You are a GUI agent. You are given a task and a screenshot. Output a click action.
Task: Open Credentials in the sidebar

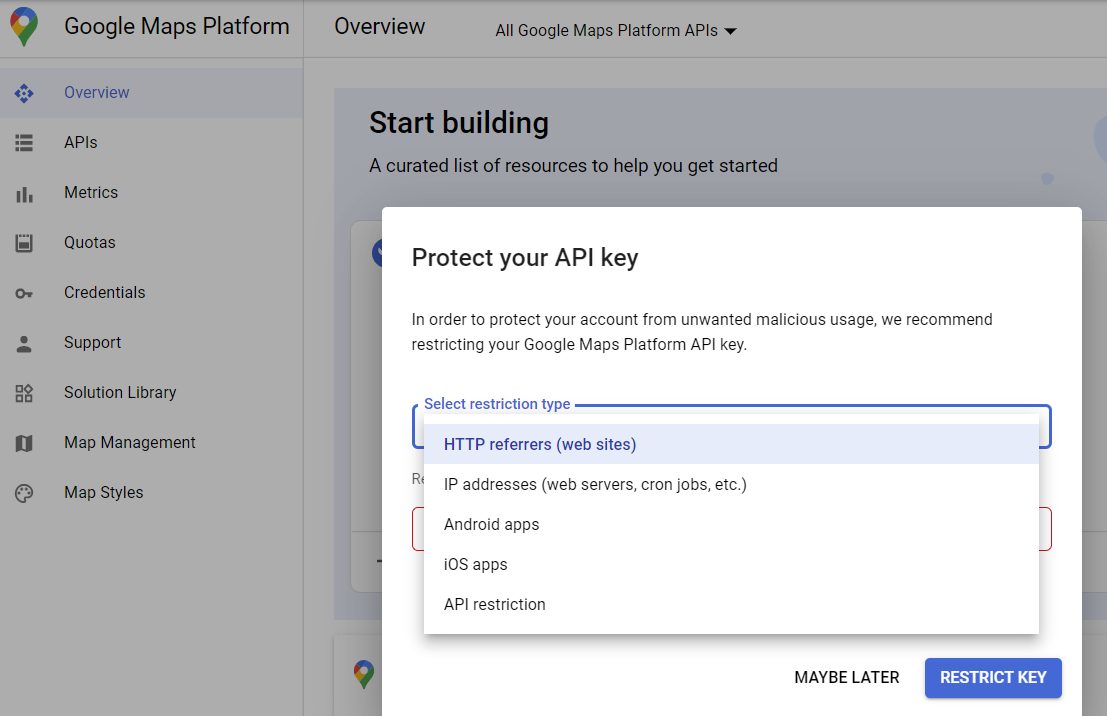click(x=152, y=293)
